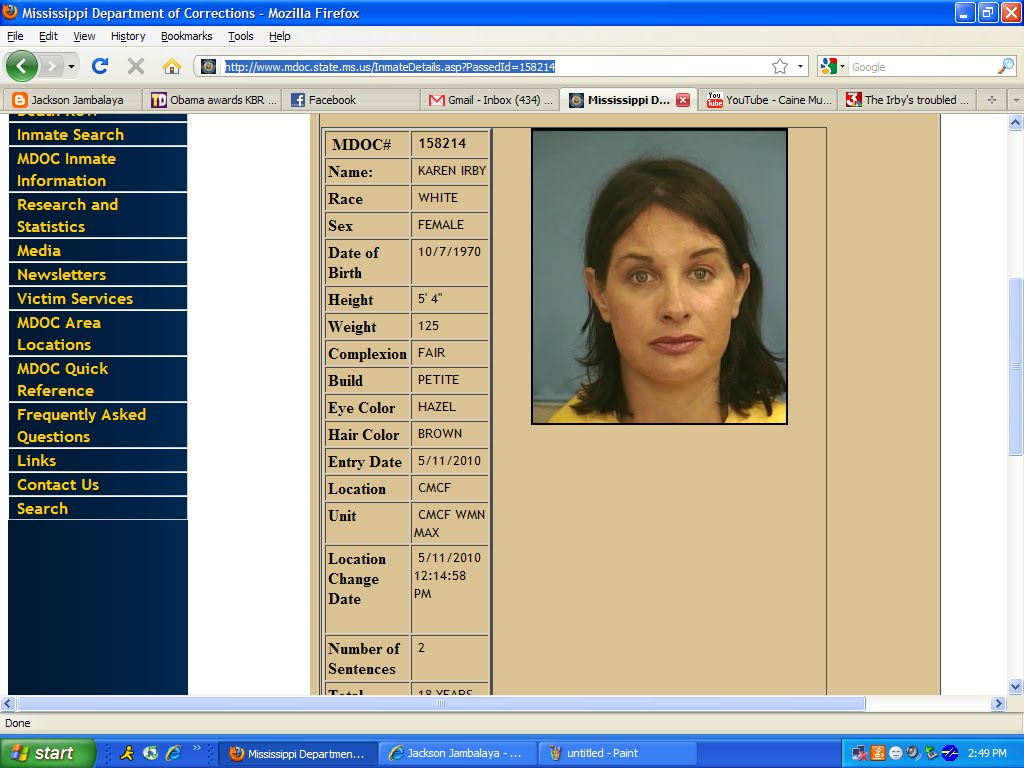Viewport: 1024px width, 768px height.
Task: Stop loading the page
Action: (x=133, y=66)
